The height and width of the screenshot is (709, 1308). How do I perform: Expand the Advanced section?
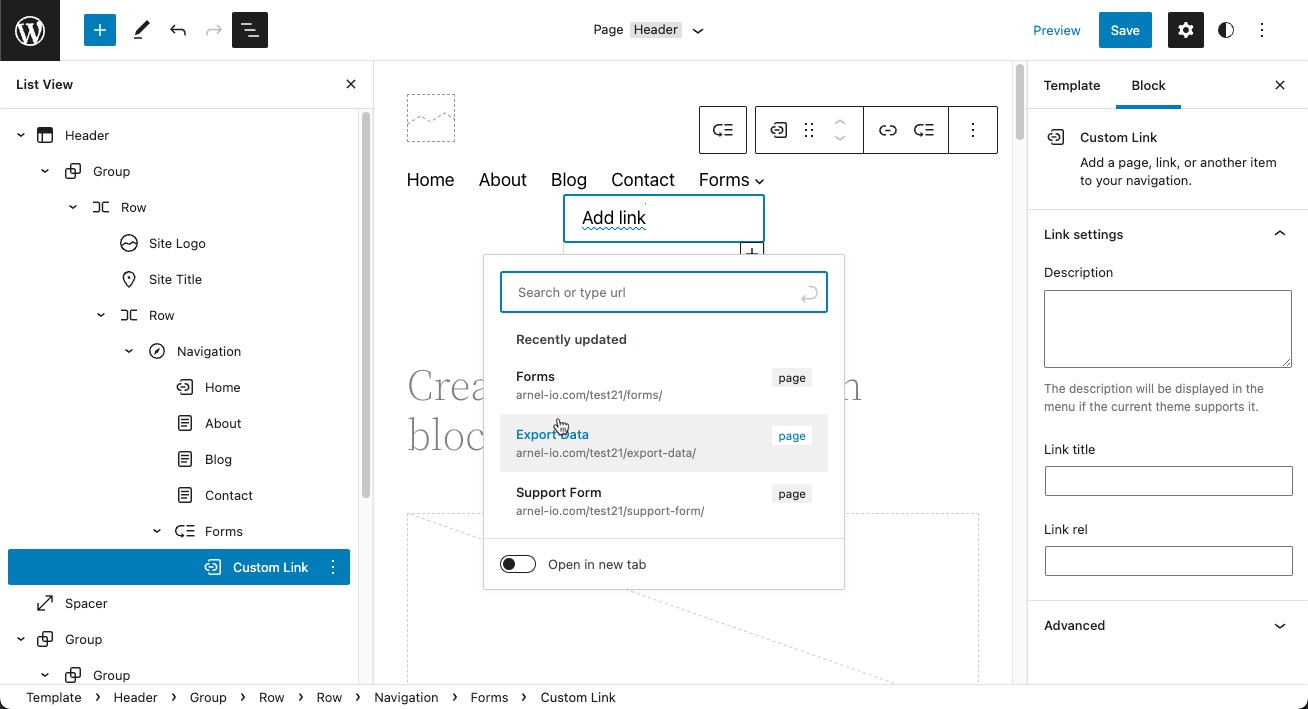[x=1279, y=626]
